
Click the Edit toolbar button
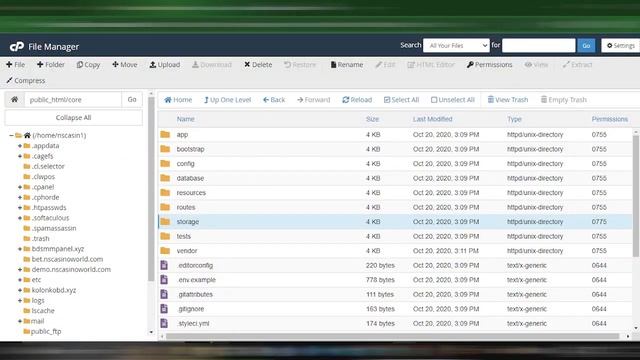click(385, 64)
